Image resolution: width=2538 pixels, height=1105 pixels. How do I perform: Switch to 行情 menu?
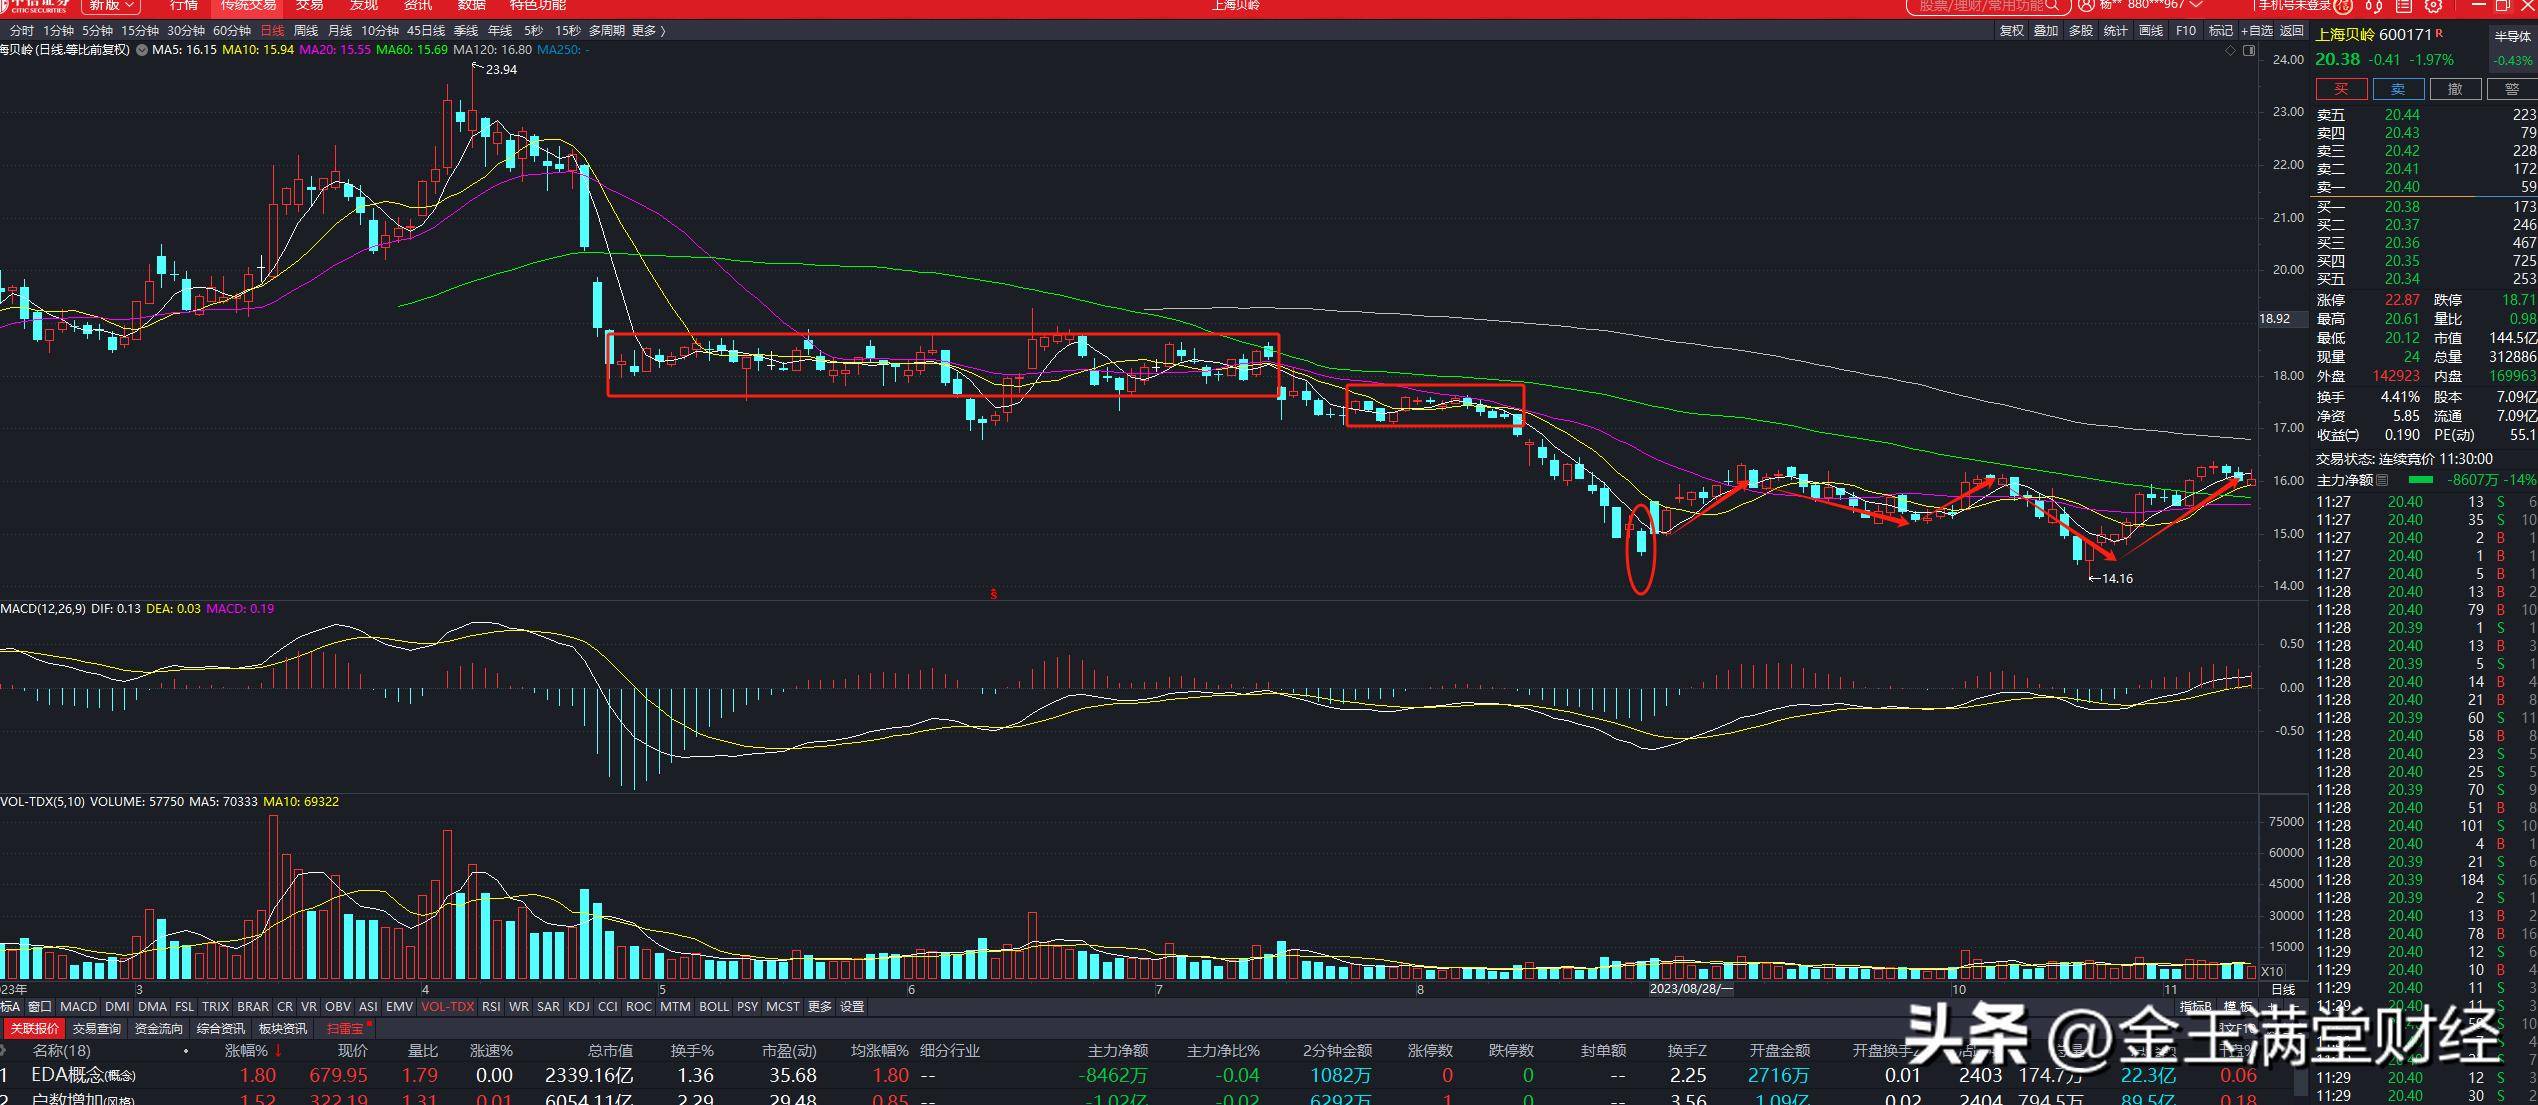point(184,6)
